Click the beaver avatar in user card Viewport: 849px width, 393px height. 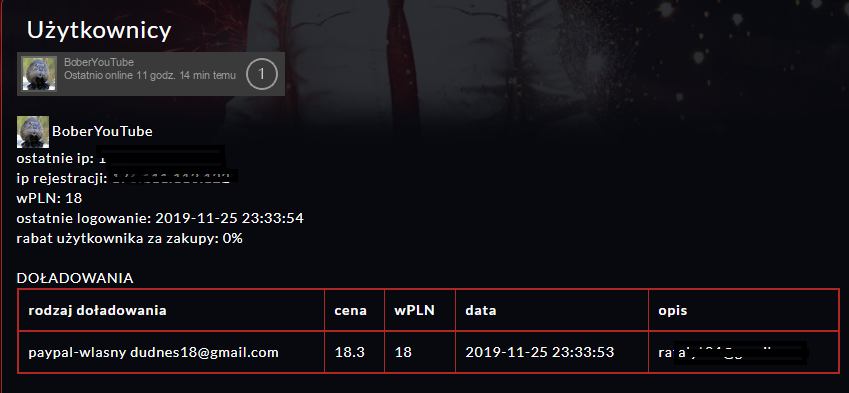click(x=39, y=74)
